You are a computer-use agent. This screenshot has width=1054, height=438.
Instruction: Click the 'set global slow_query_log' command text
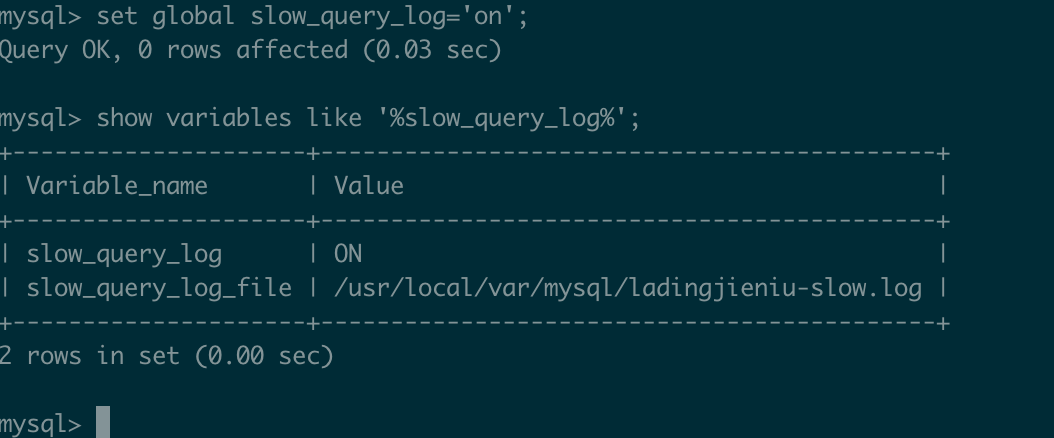(x=313, y=16)
